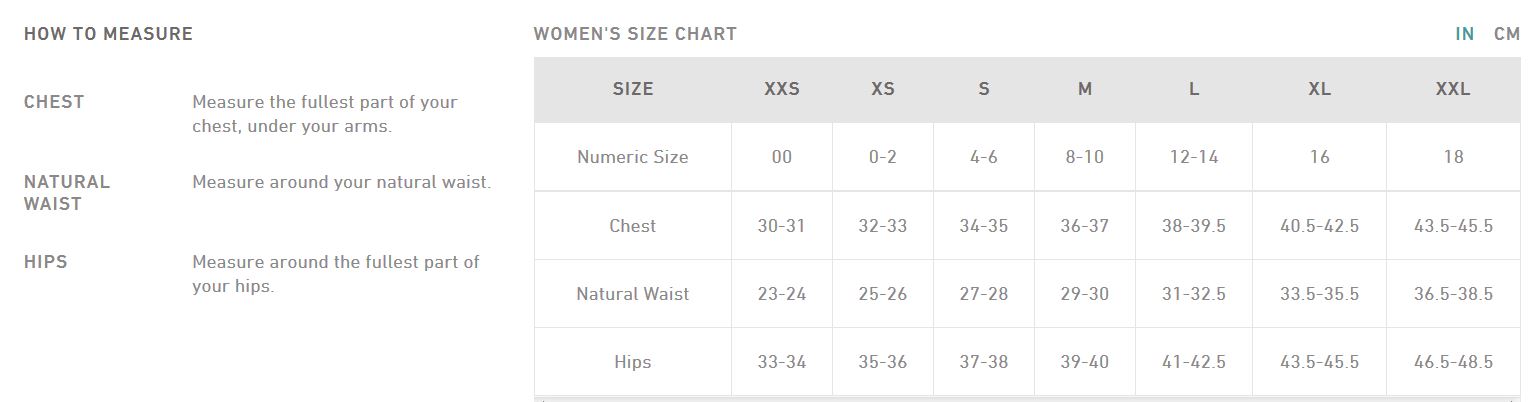Click the NATURAL WAIST guide label
This screenshot has width=1528, height=402.
pos(67,193)
